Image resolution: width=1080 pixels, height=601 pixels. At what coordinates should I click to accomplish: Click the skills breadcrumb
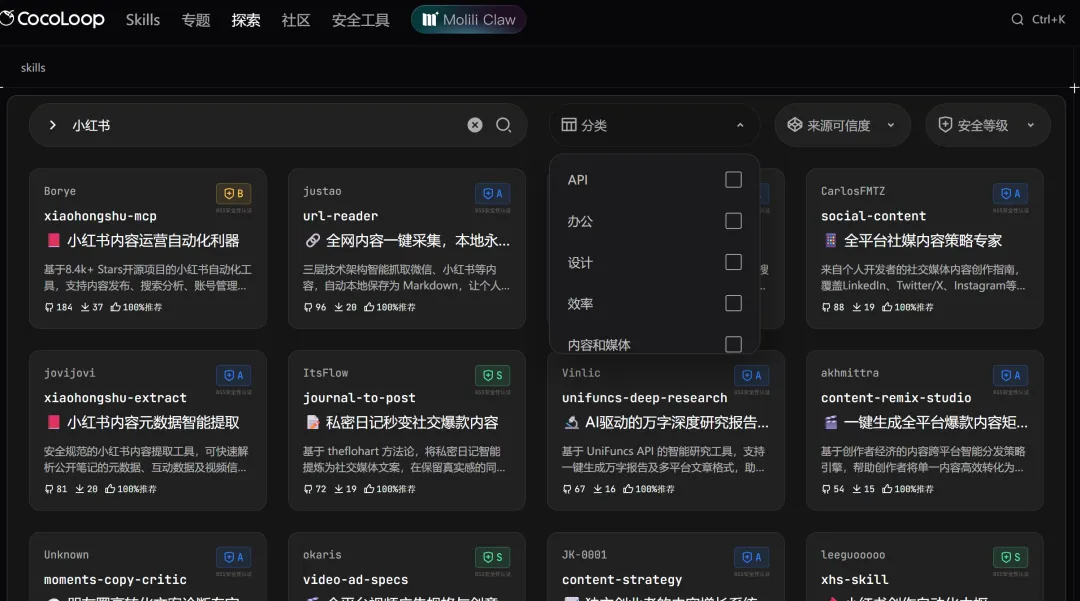[x=33, y=67]
